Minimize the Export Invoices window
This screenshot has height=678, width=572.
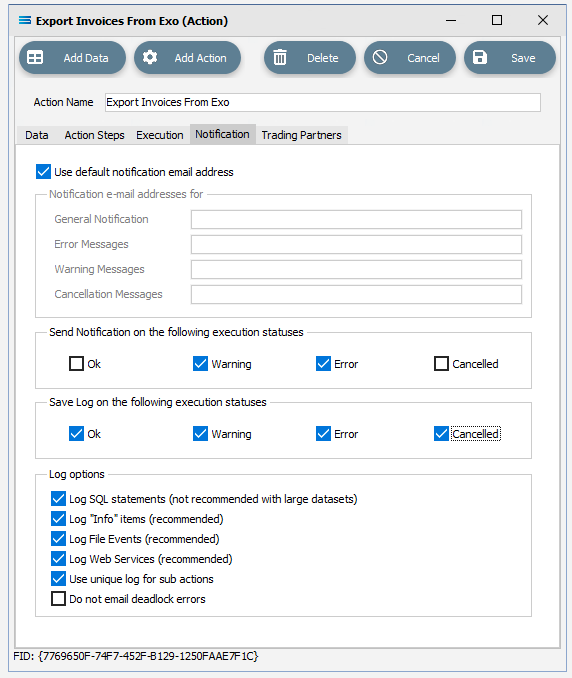[x=451, y=20]
